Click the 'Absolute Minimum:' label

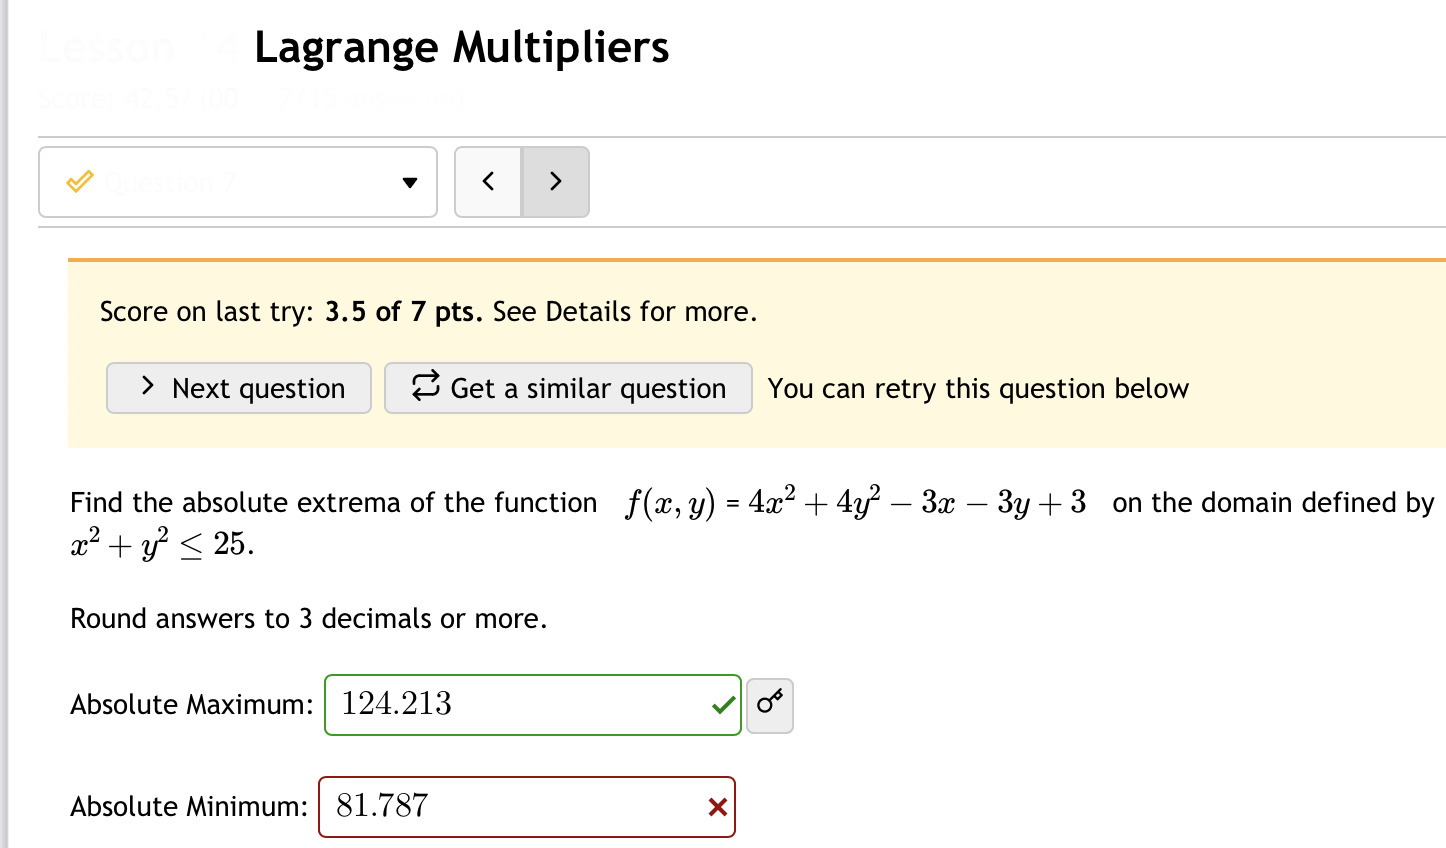pyautogui.click(x=189, y=807)
